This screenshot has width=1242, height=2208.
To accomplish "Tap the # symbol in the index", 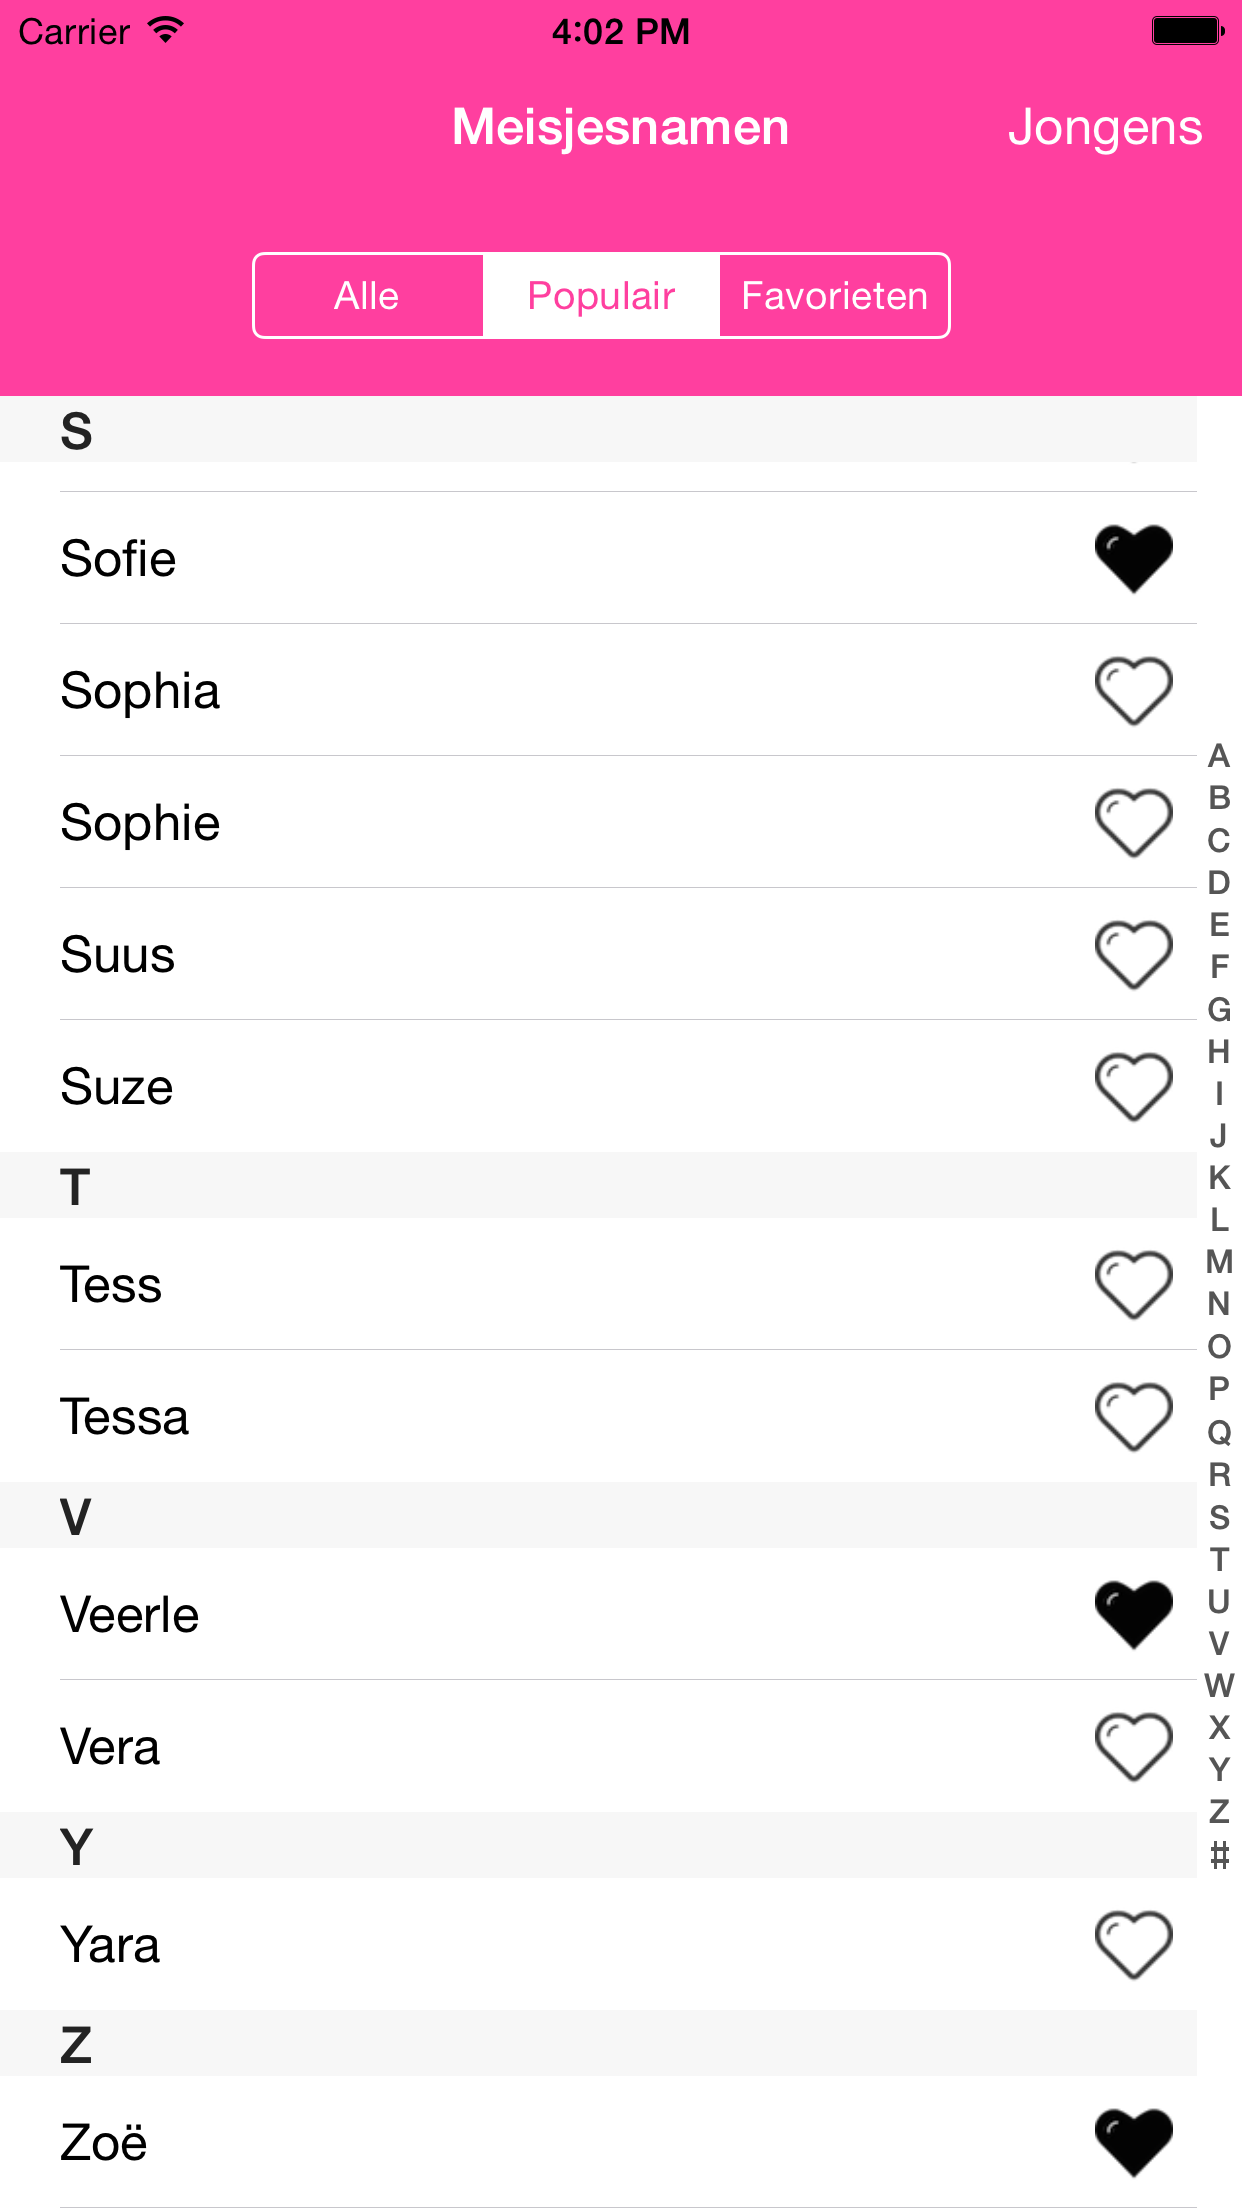I will point(1218,1855).
